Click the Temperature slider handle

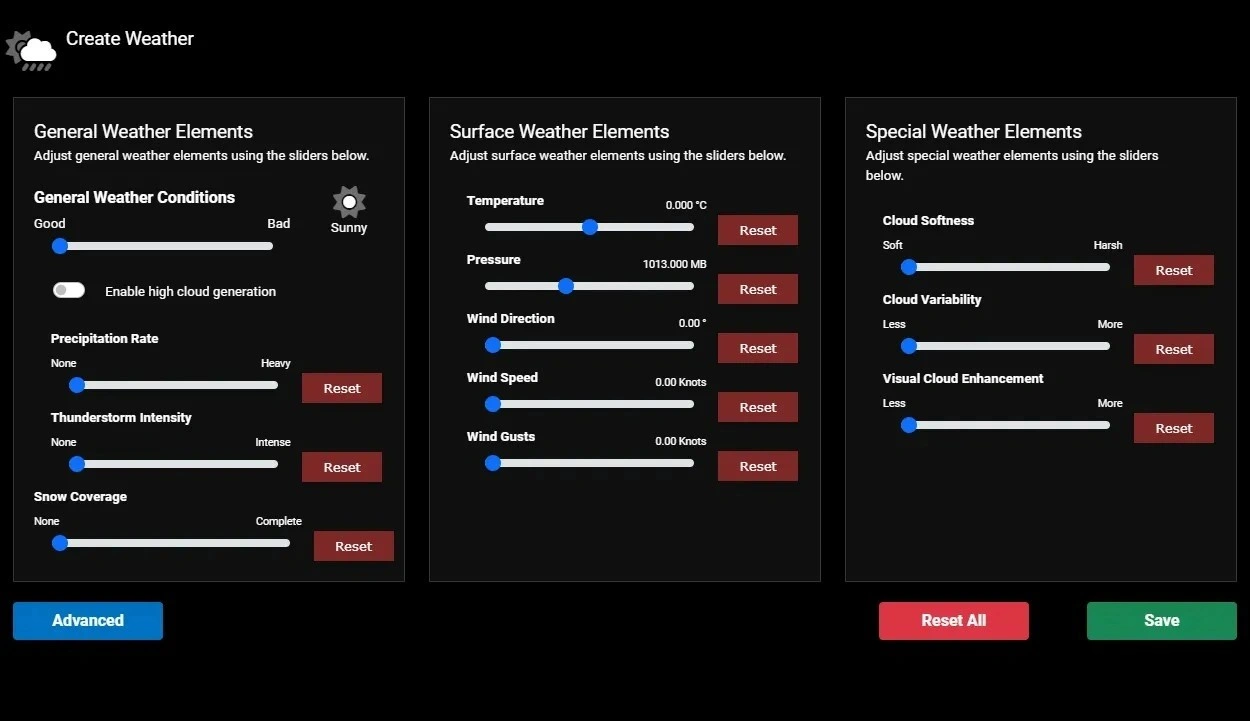[590, 227]
